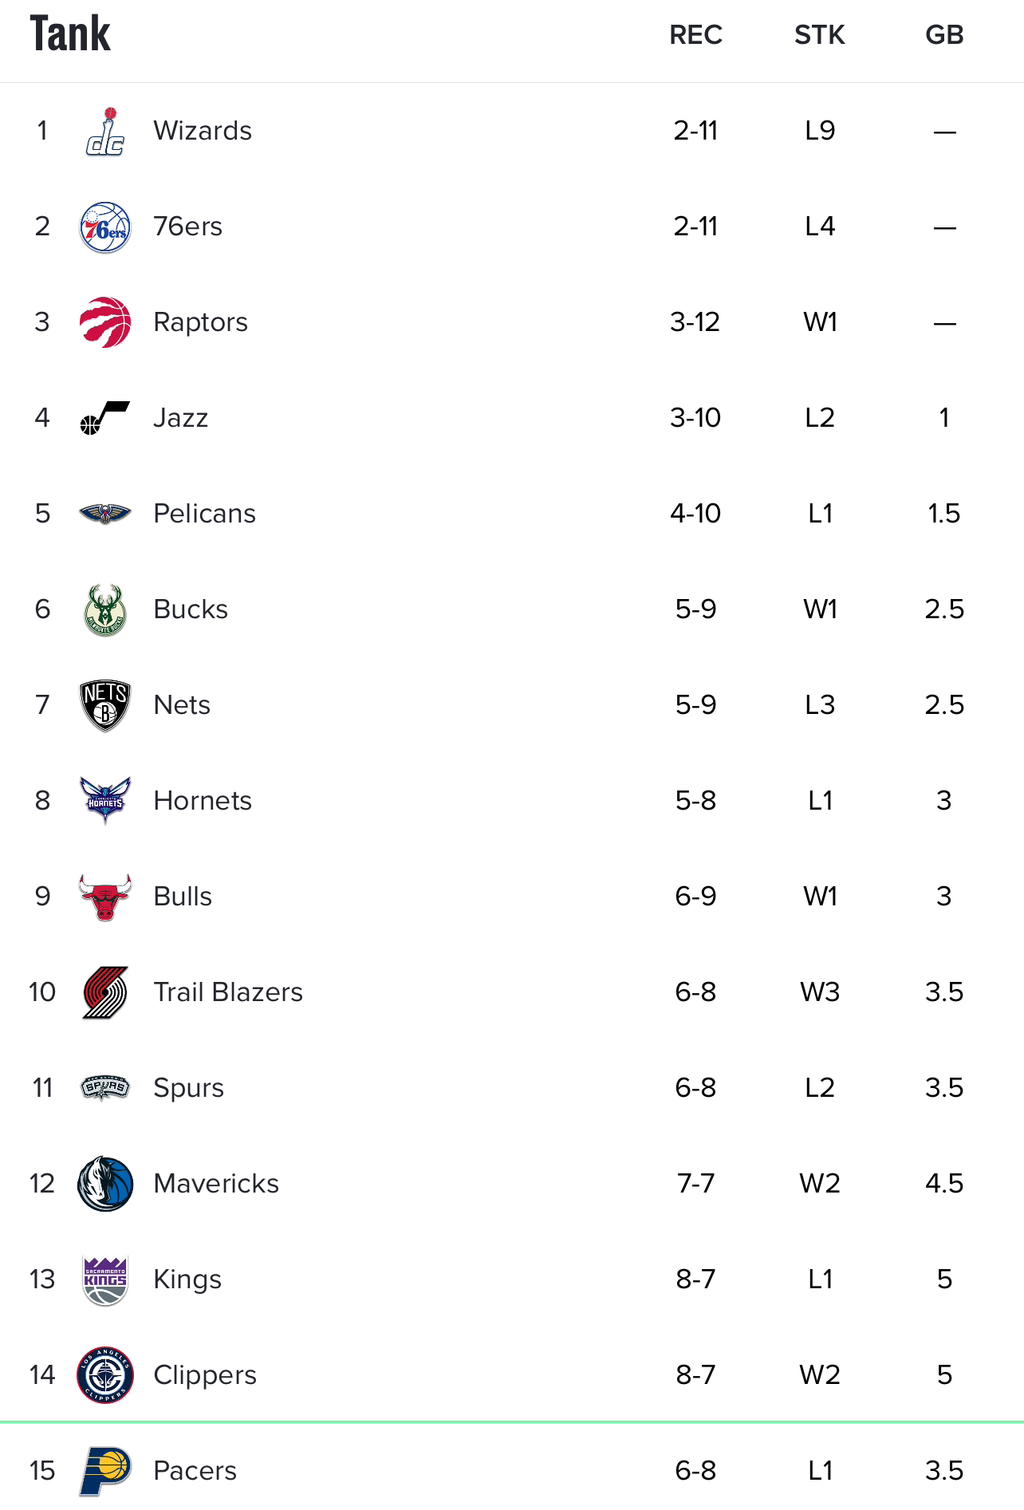Select the Wizards 2-11 record cell
This screenshot has width=1024, height=1510.
pyautogui.click(x=696, y=131)
